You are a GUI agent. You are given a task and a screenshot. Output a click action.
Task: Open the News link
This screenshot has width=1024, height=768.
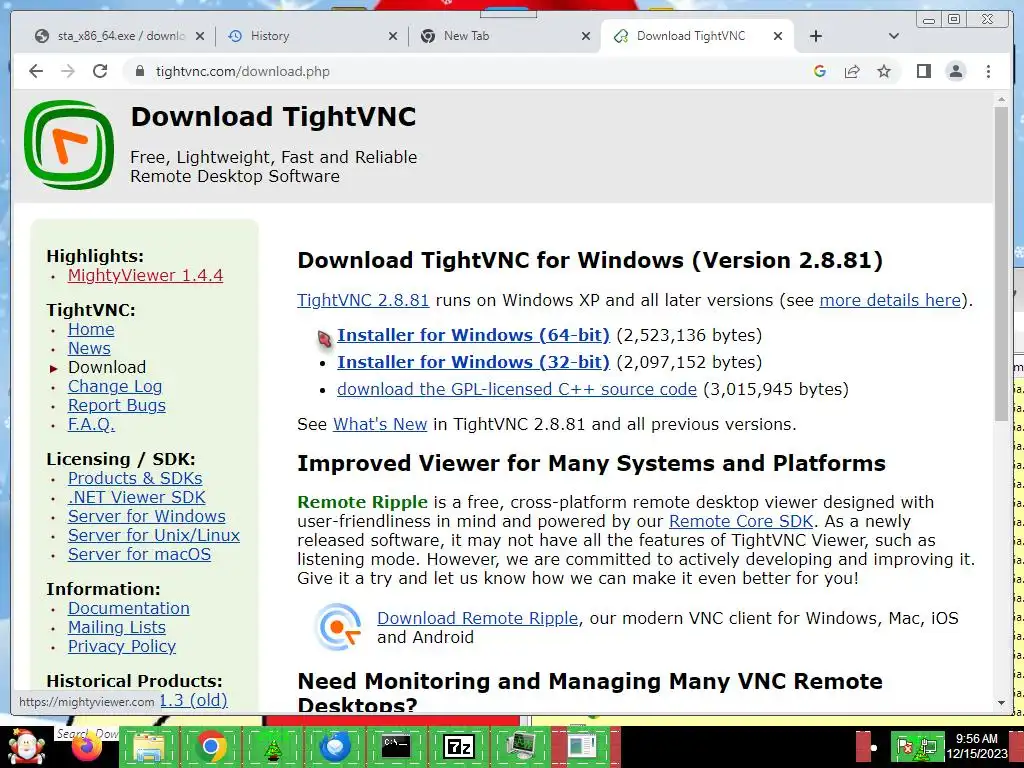(89, 349)
